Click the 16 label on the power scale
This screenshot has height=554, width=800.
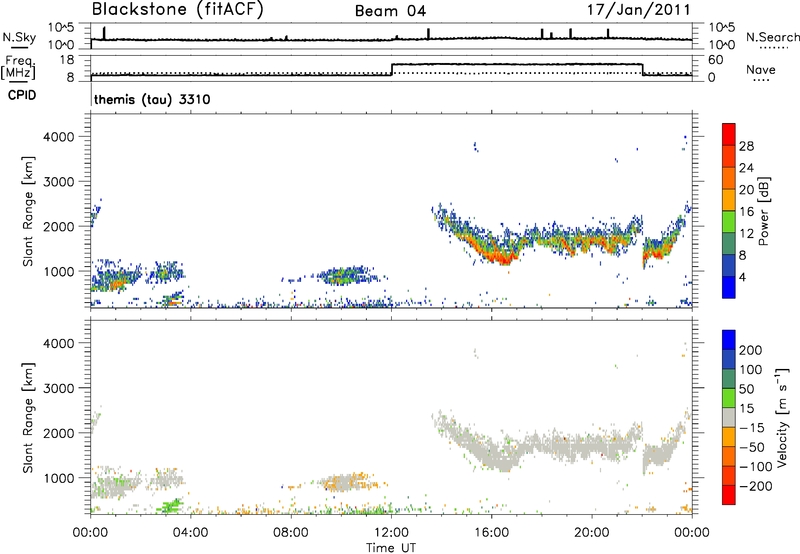(746, 212)
